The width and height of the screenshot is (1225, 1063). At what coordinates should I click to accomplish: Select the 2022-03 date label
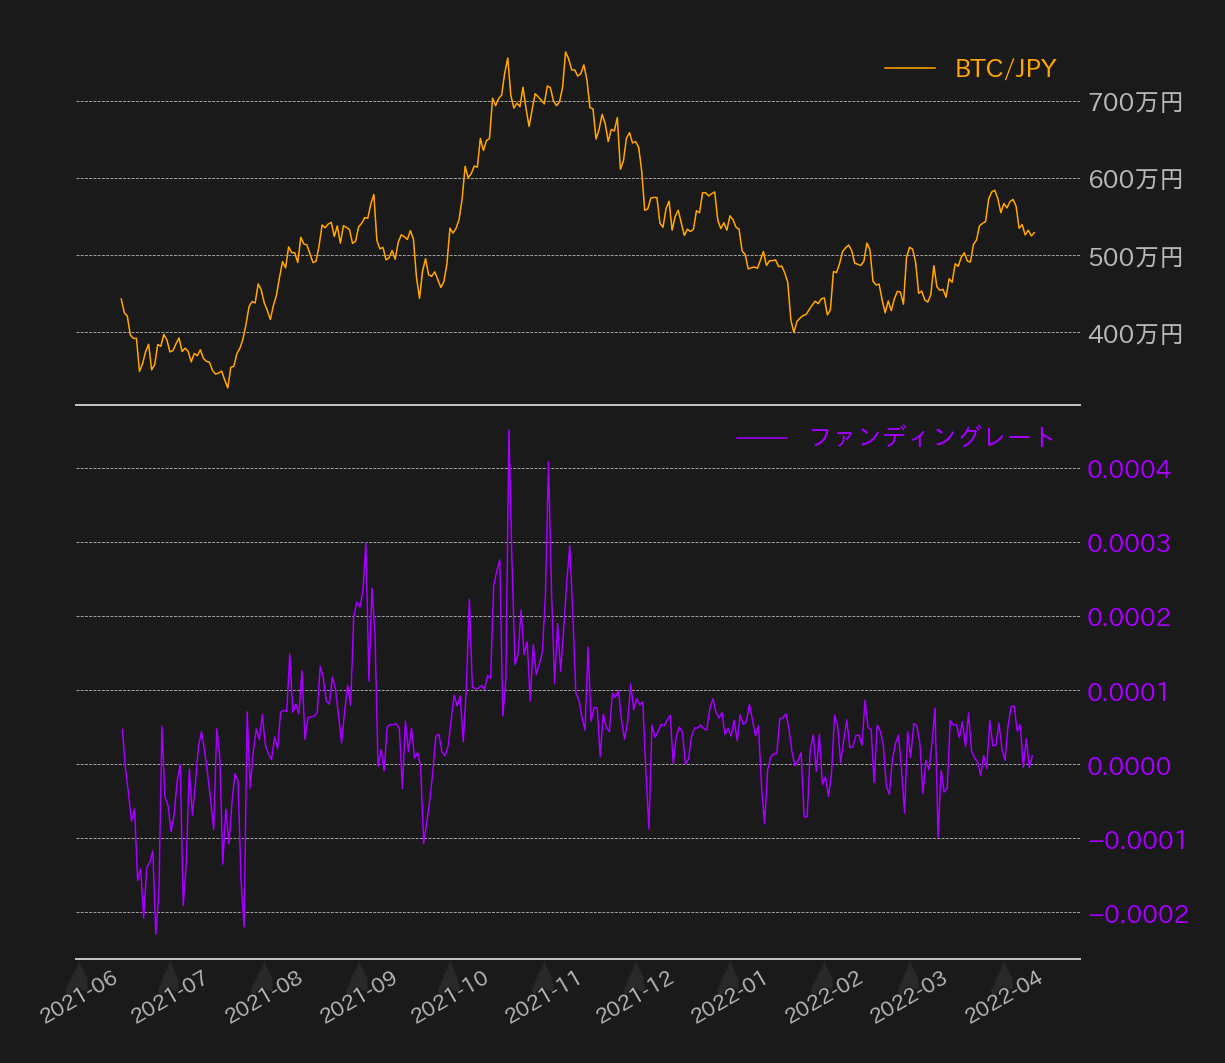908,1000
